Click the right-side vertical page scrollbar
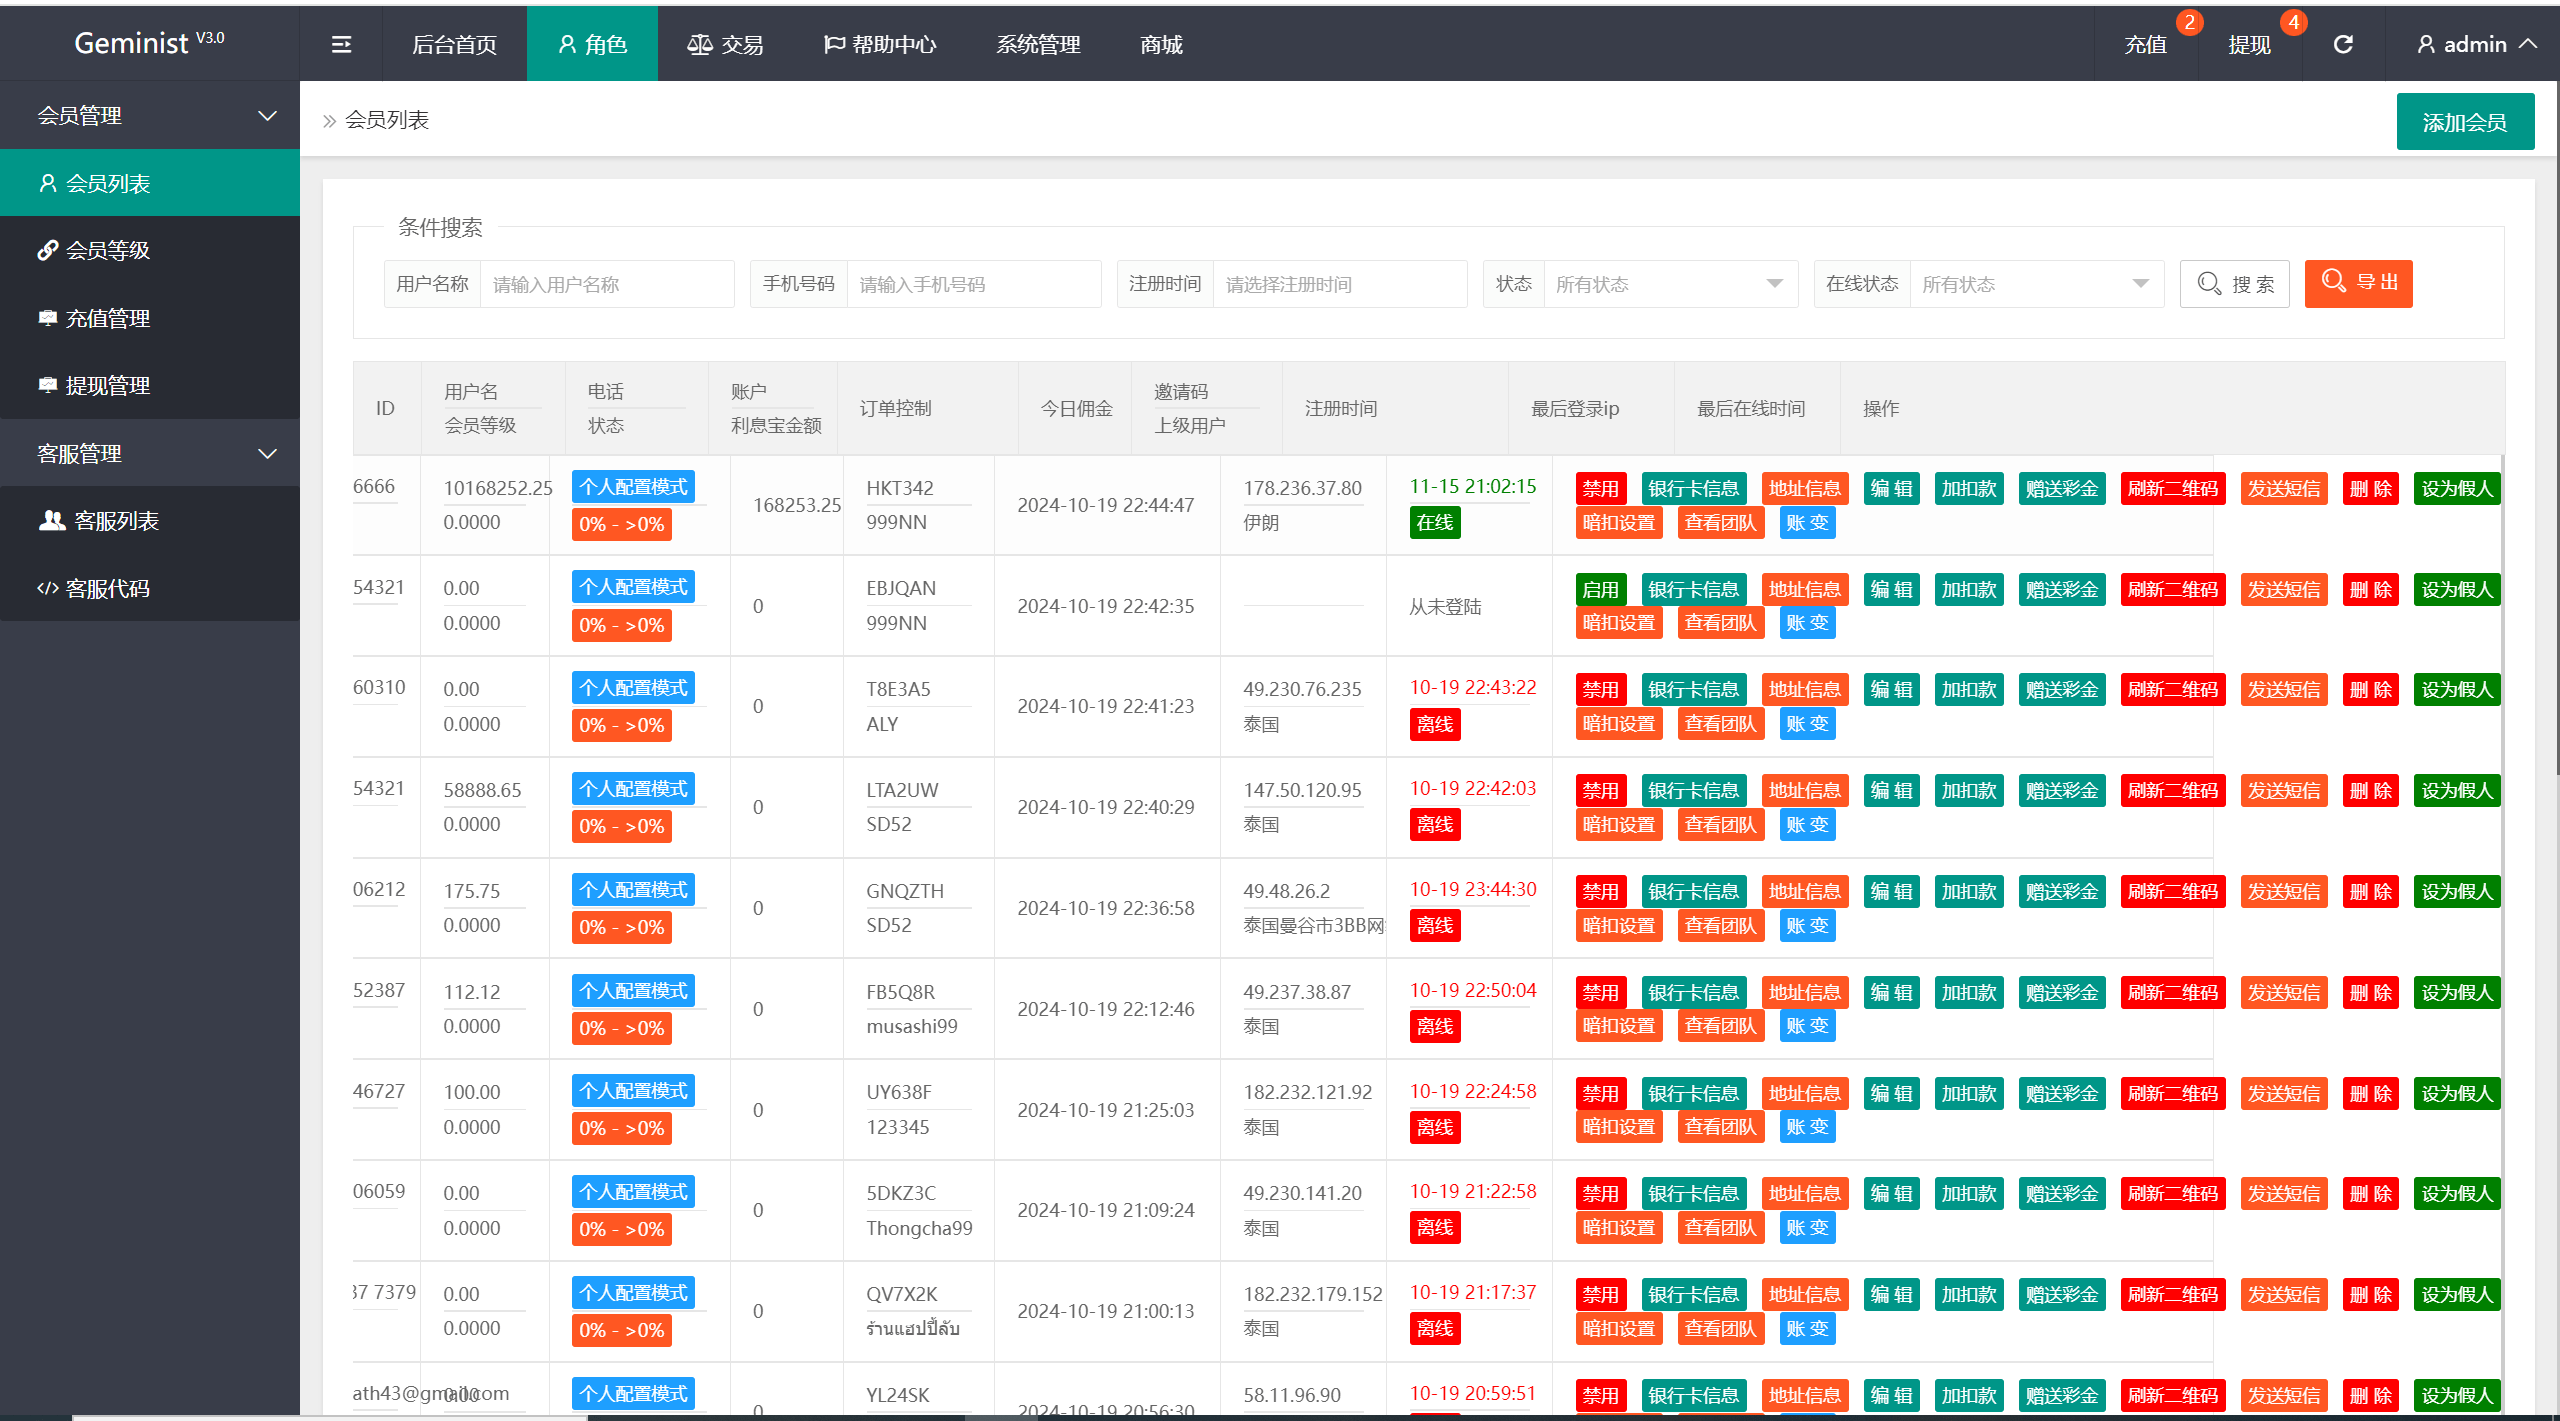Screen dimensions: 2560x1421 pos(2556,430)
